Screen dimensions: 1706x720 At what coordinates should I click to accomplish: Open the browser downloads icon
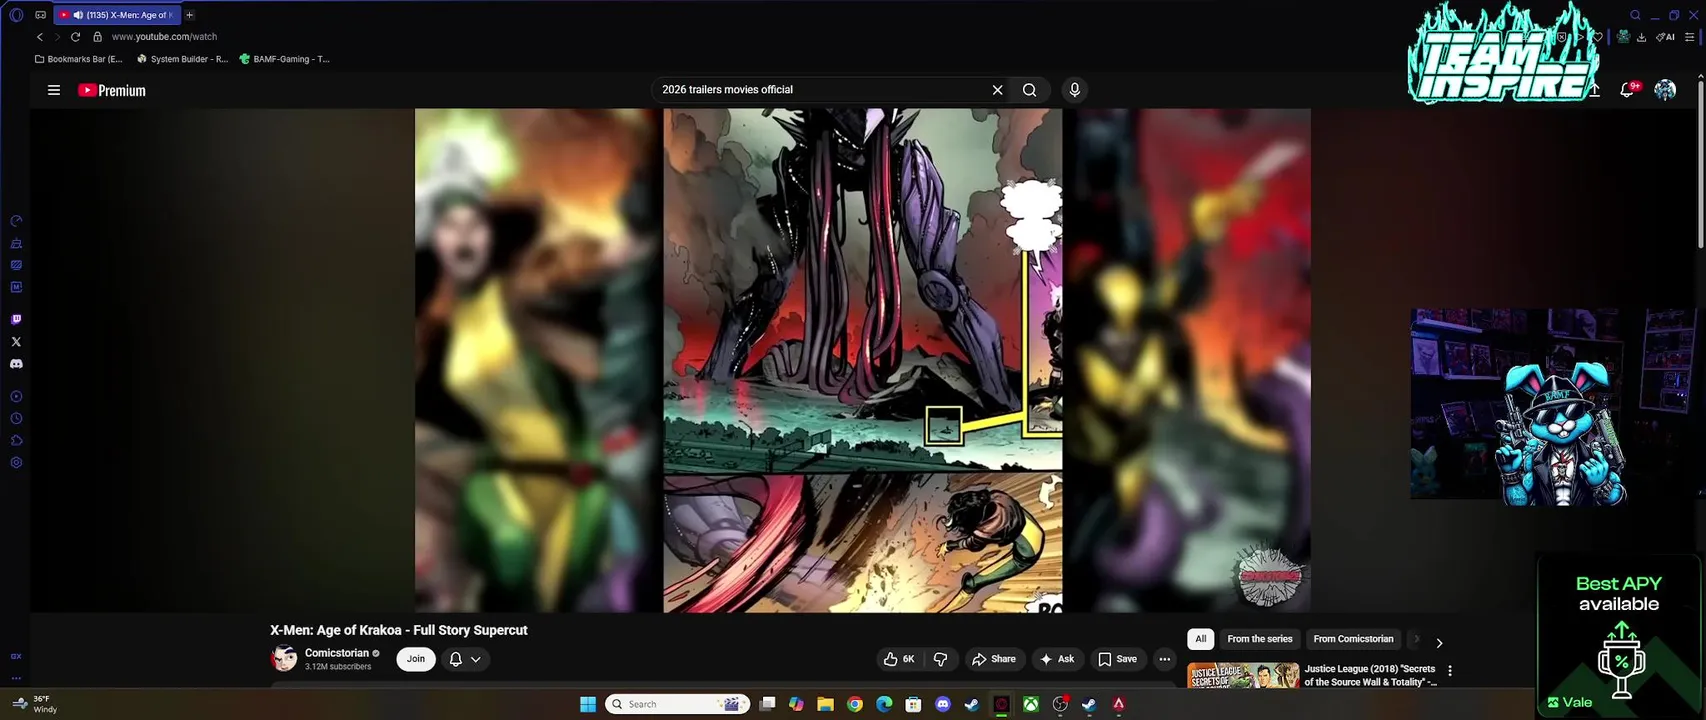(1641, 37)
